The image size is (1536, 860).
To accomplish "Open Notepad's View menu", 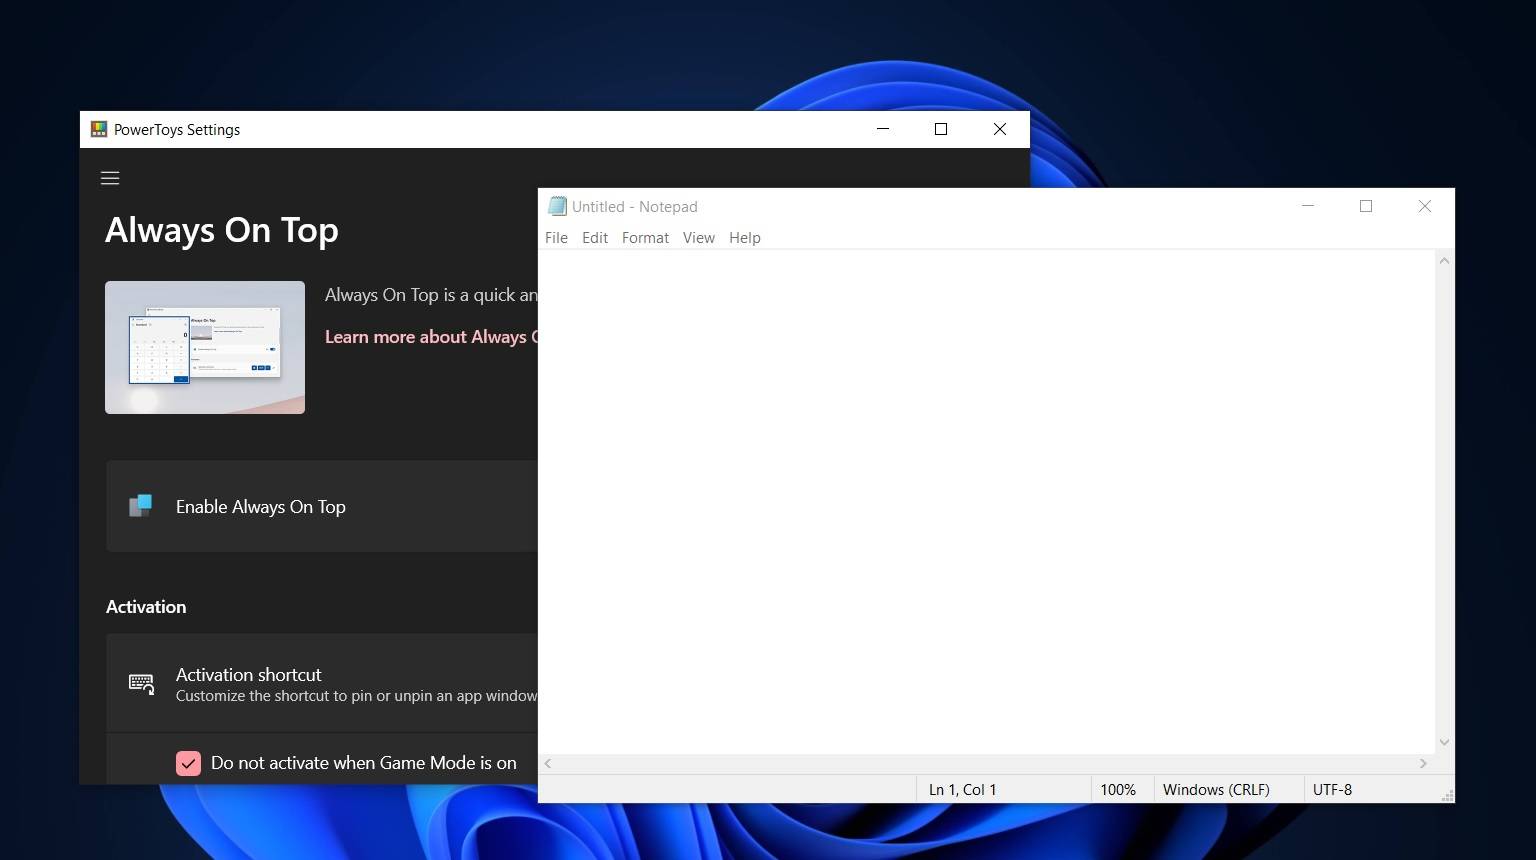I will click(699, 237).
